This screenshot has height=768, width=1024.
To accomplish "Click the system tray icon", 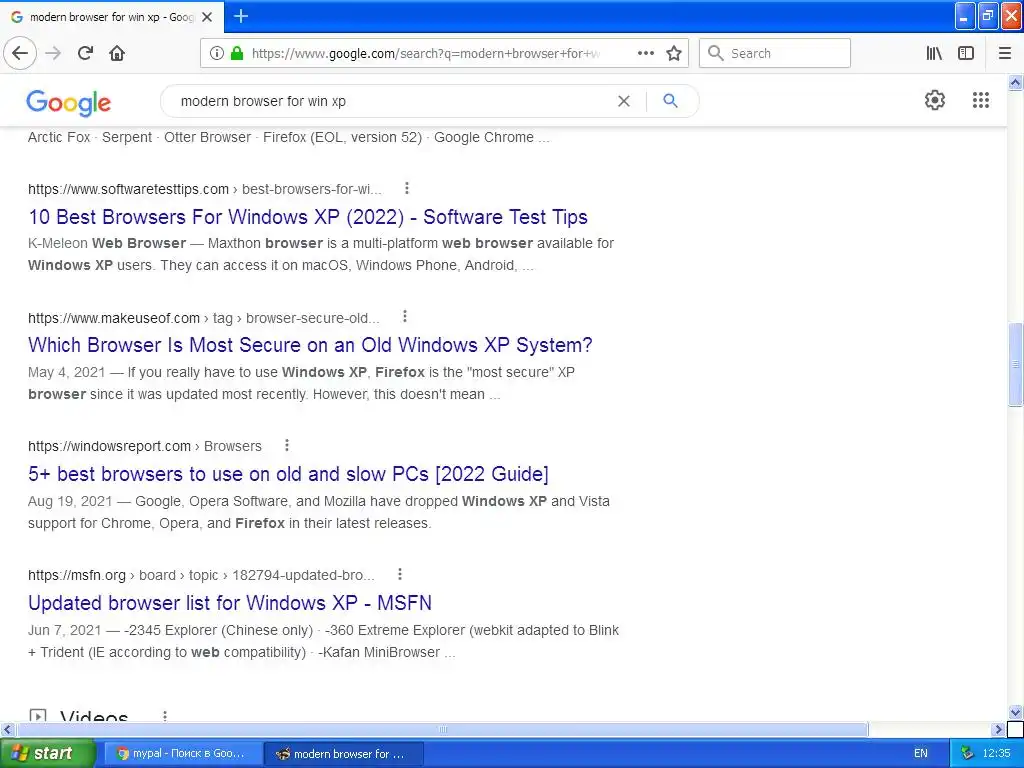I will pyautogui.click(x=968, y=754).
